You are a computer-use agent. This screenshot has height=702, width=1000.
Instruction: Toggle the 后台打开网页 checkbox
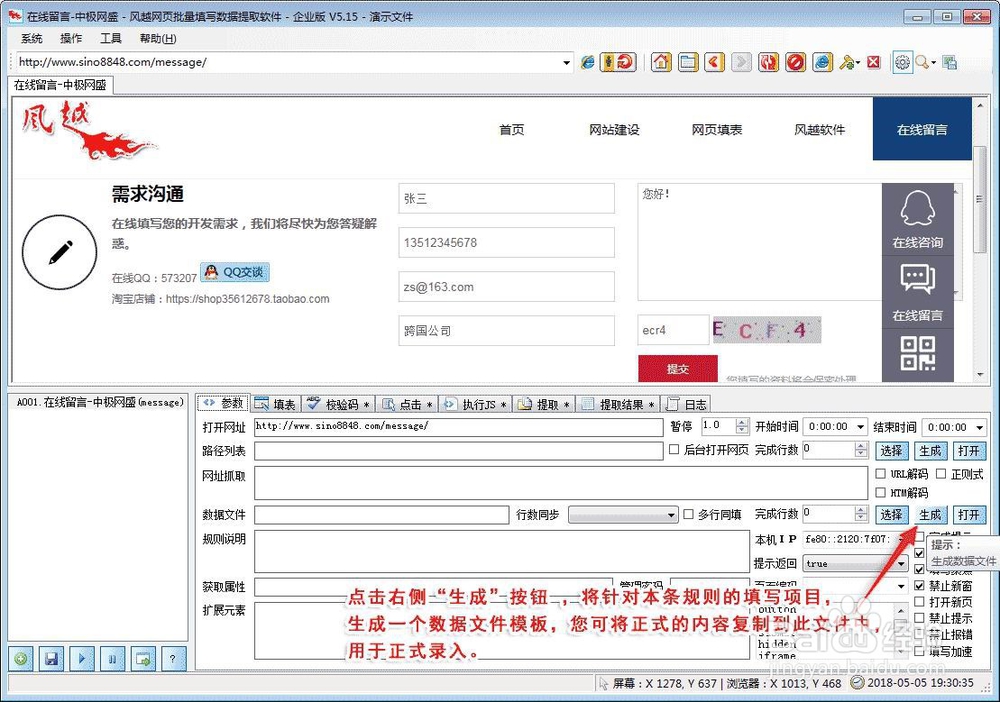[x=673, y=450]
